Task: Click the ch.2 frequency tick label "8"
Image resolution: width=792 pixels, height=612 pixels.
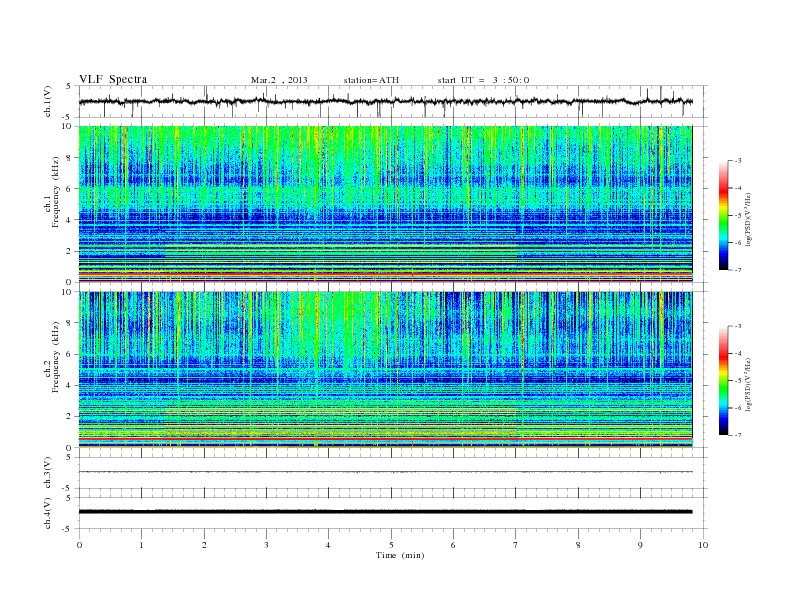Action: coord(70,323)
